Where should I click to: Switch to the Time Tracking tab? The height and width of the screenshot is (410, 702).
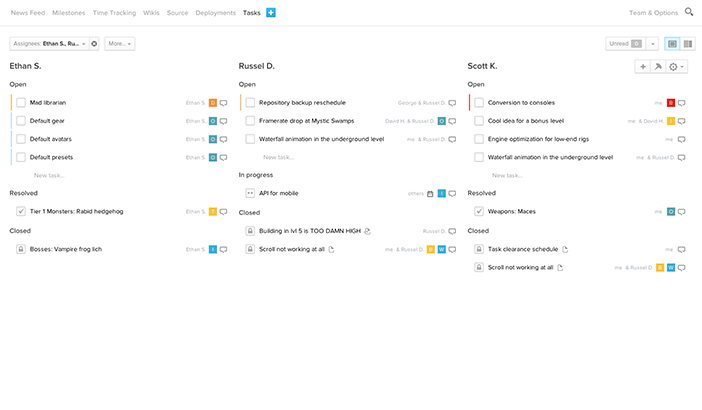tap(115, 12)
